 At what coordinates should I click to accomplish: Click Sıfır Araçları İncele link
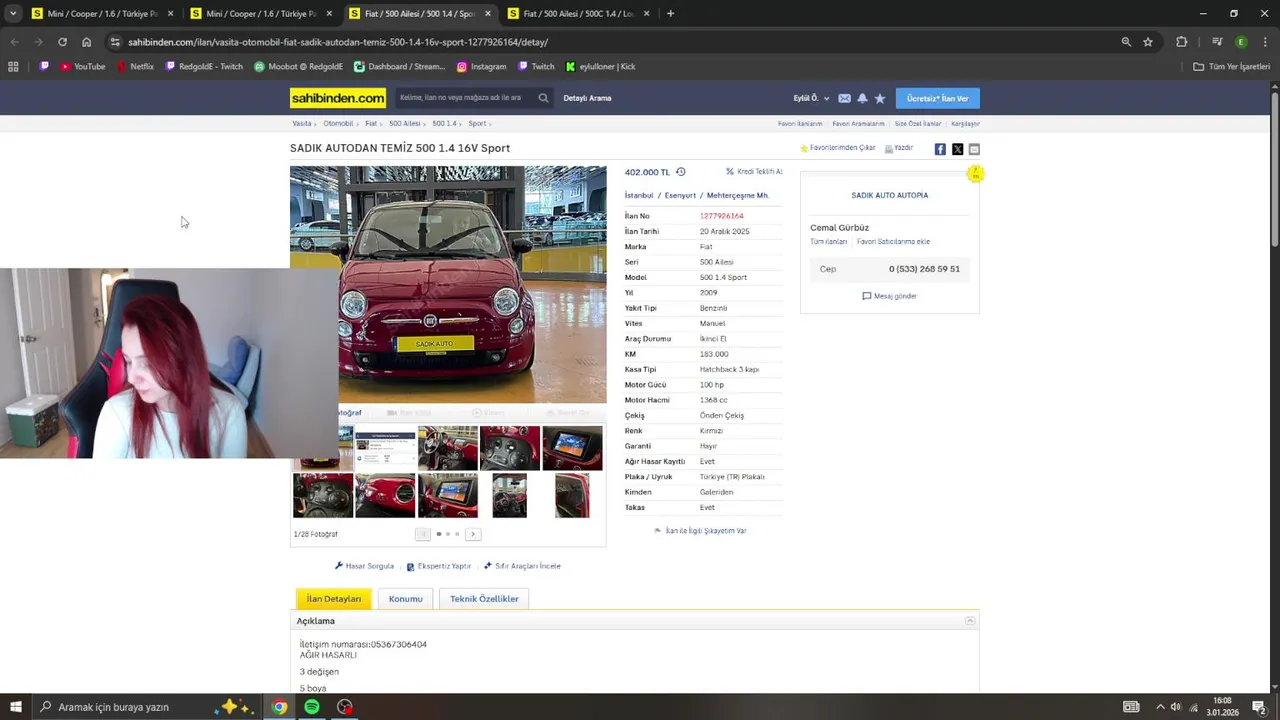point(522,566)
